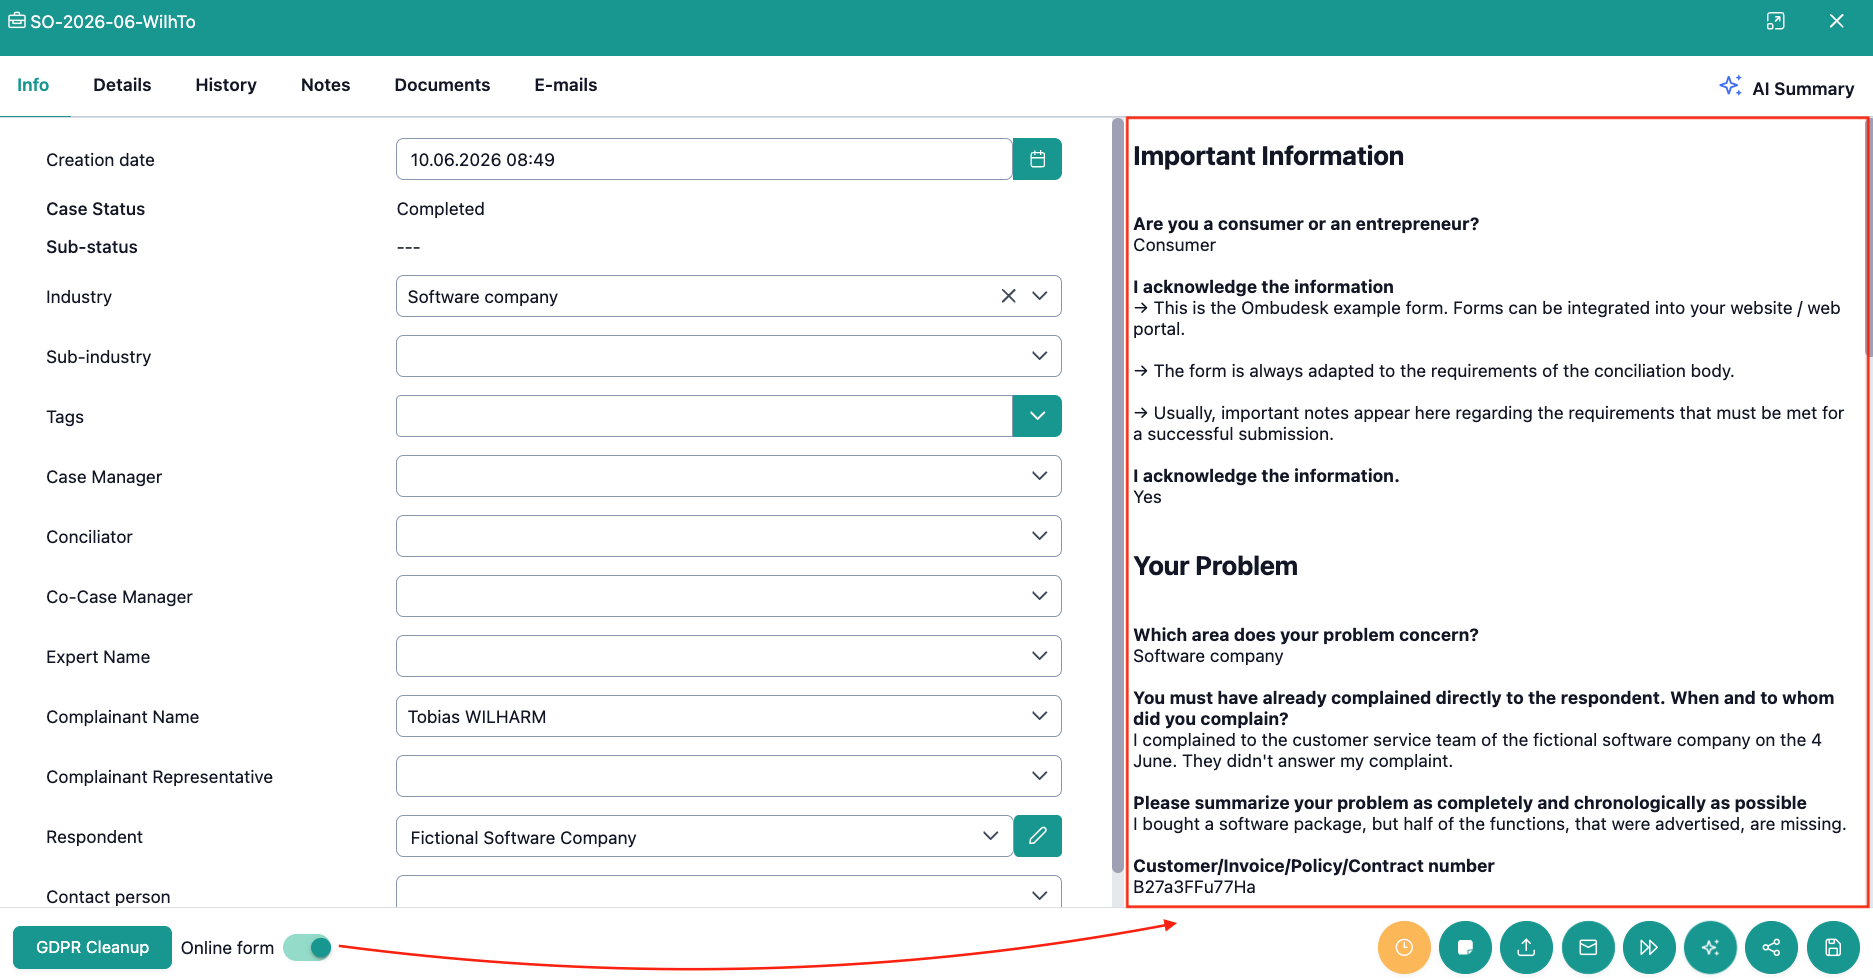Open the envelope e-mail button

pyautogui.click(x=1588, y=947)
